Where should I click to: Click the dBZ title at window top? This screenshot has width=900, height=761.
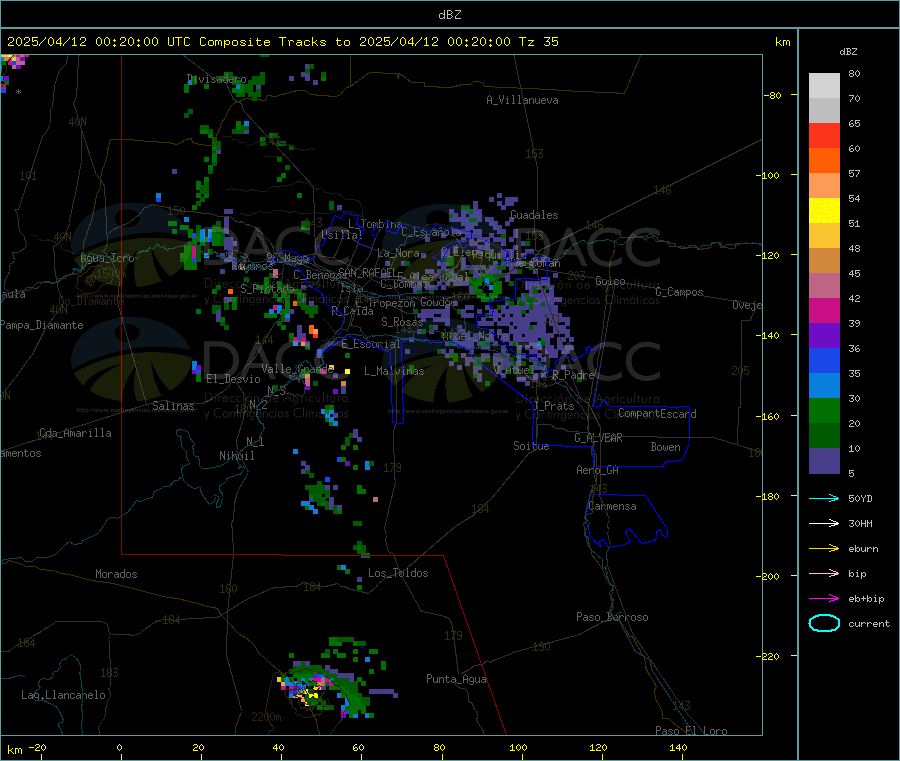coord(449,15)
